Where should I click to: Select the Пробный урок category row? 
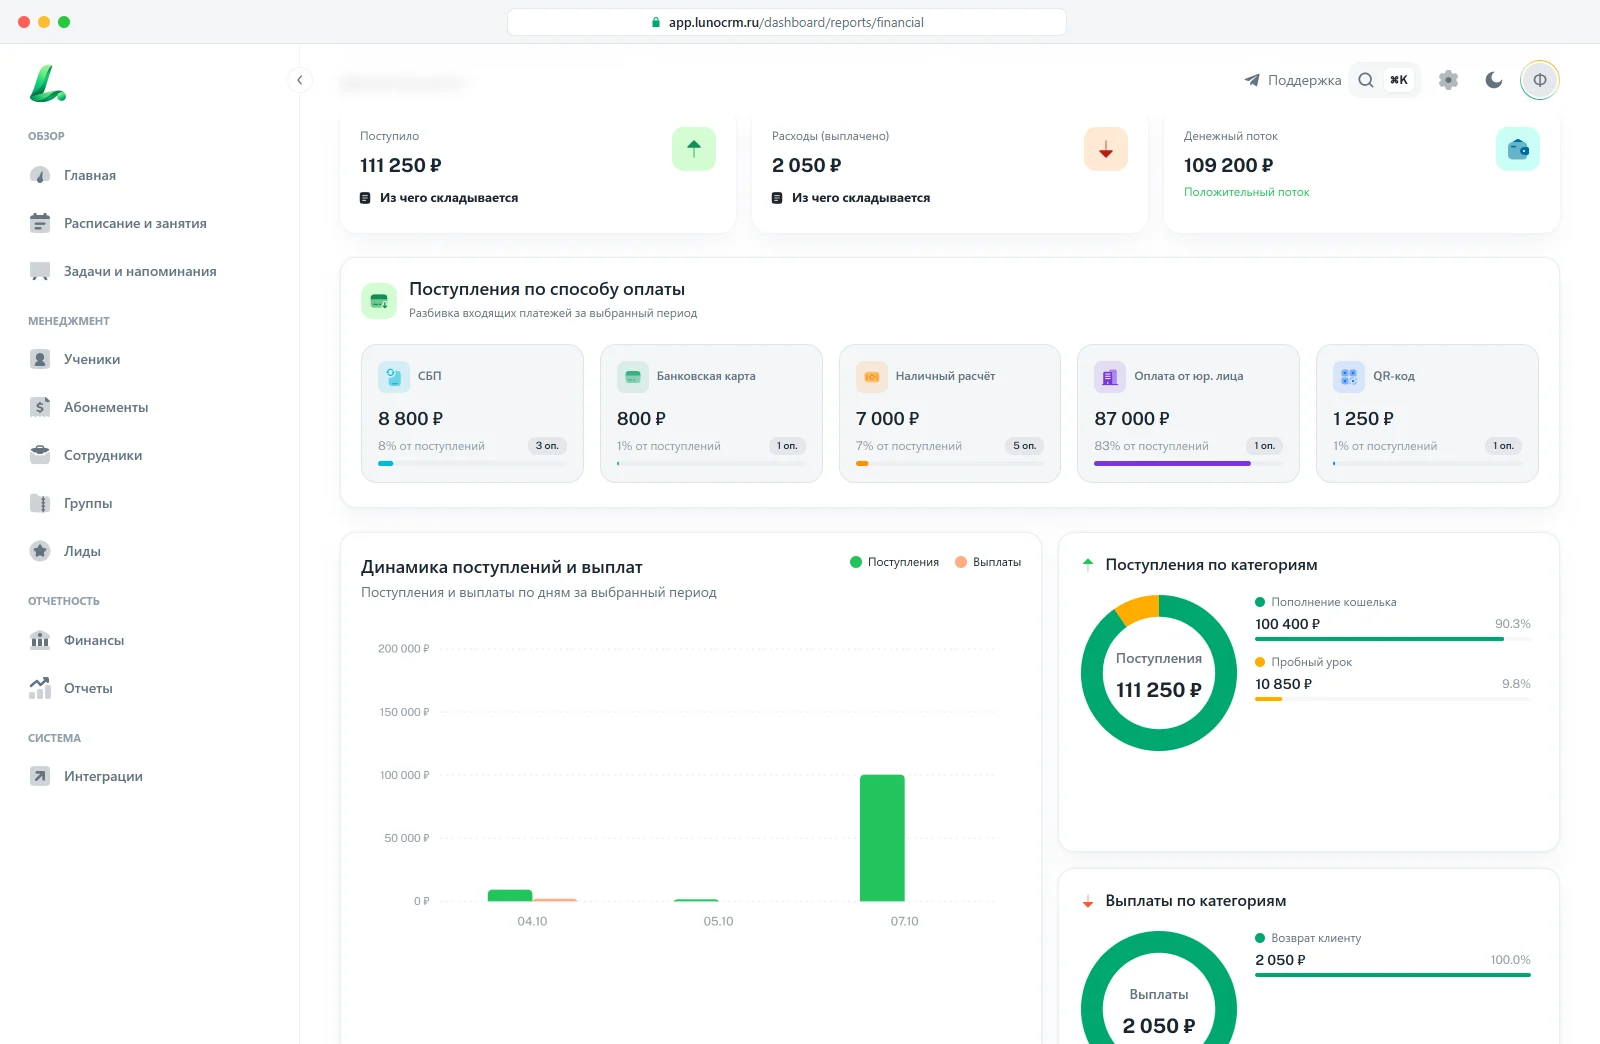tap(1393, 678)
